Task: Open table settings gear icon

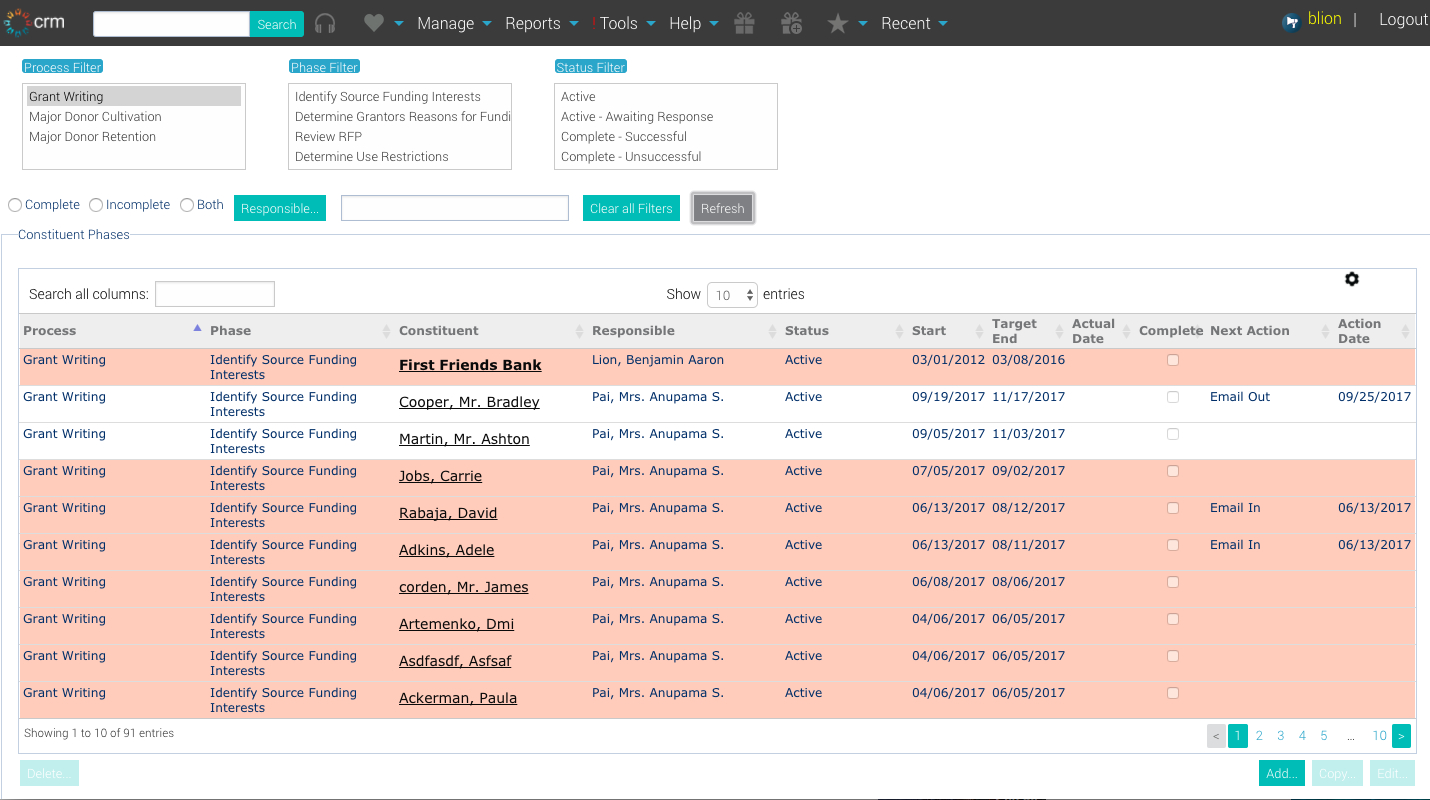Action: [1352, 279]
